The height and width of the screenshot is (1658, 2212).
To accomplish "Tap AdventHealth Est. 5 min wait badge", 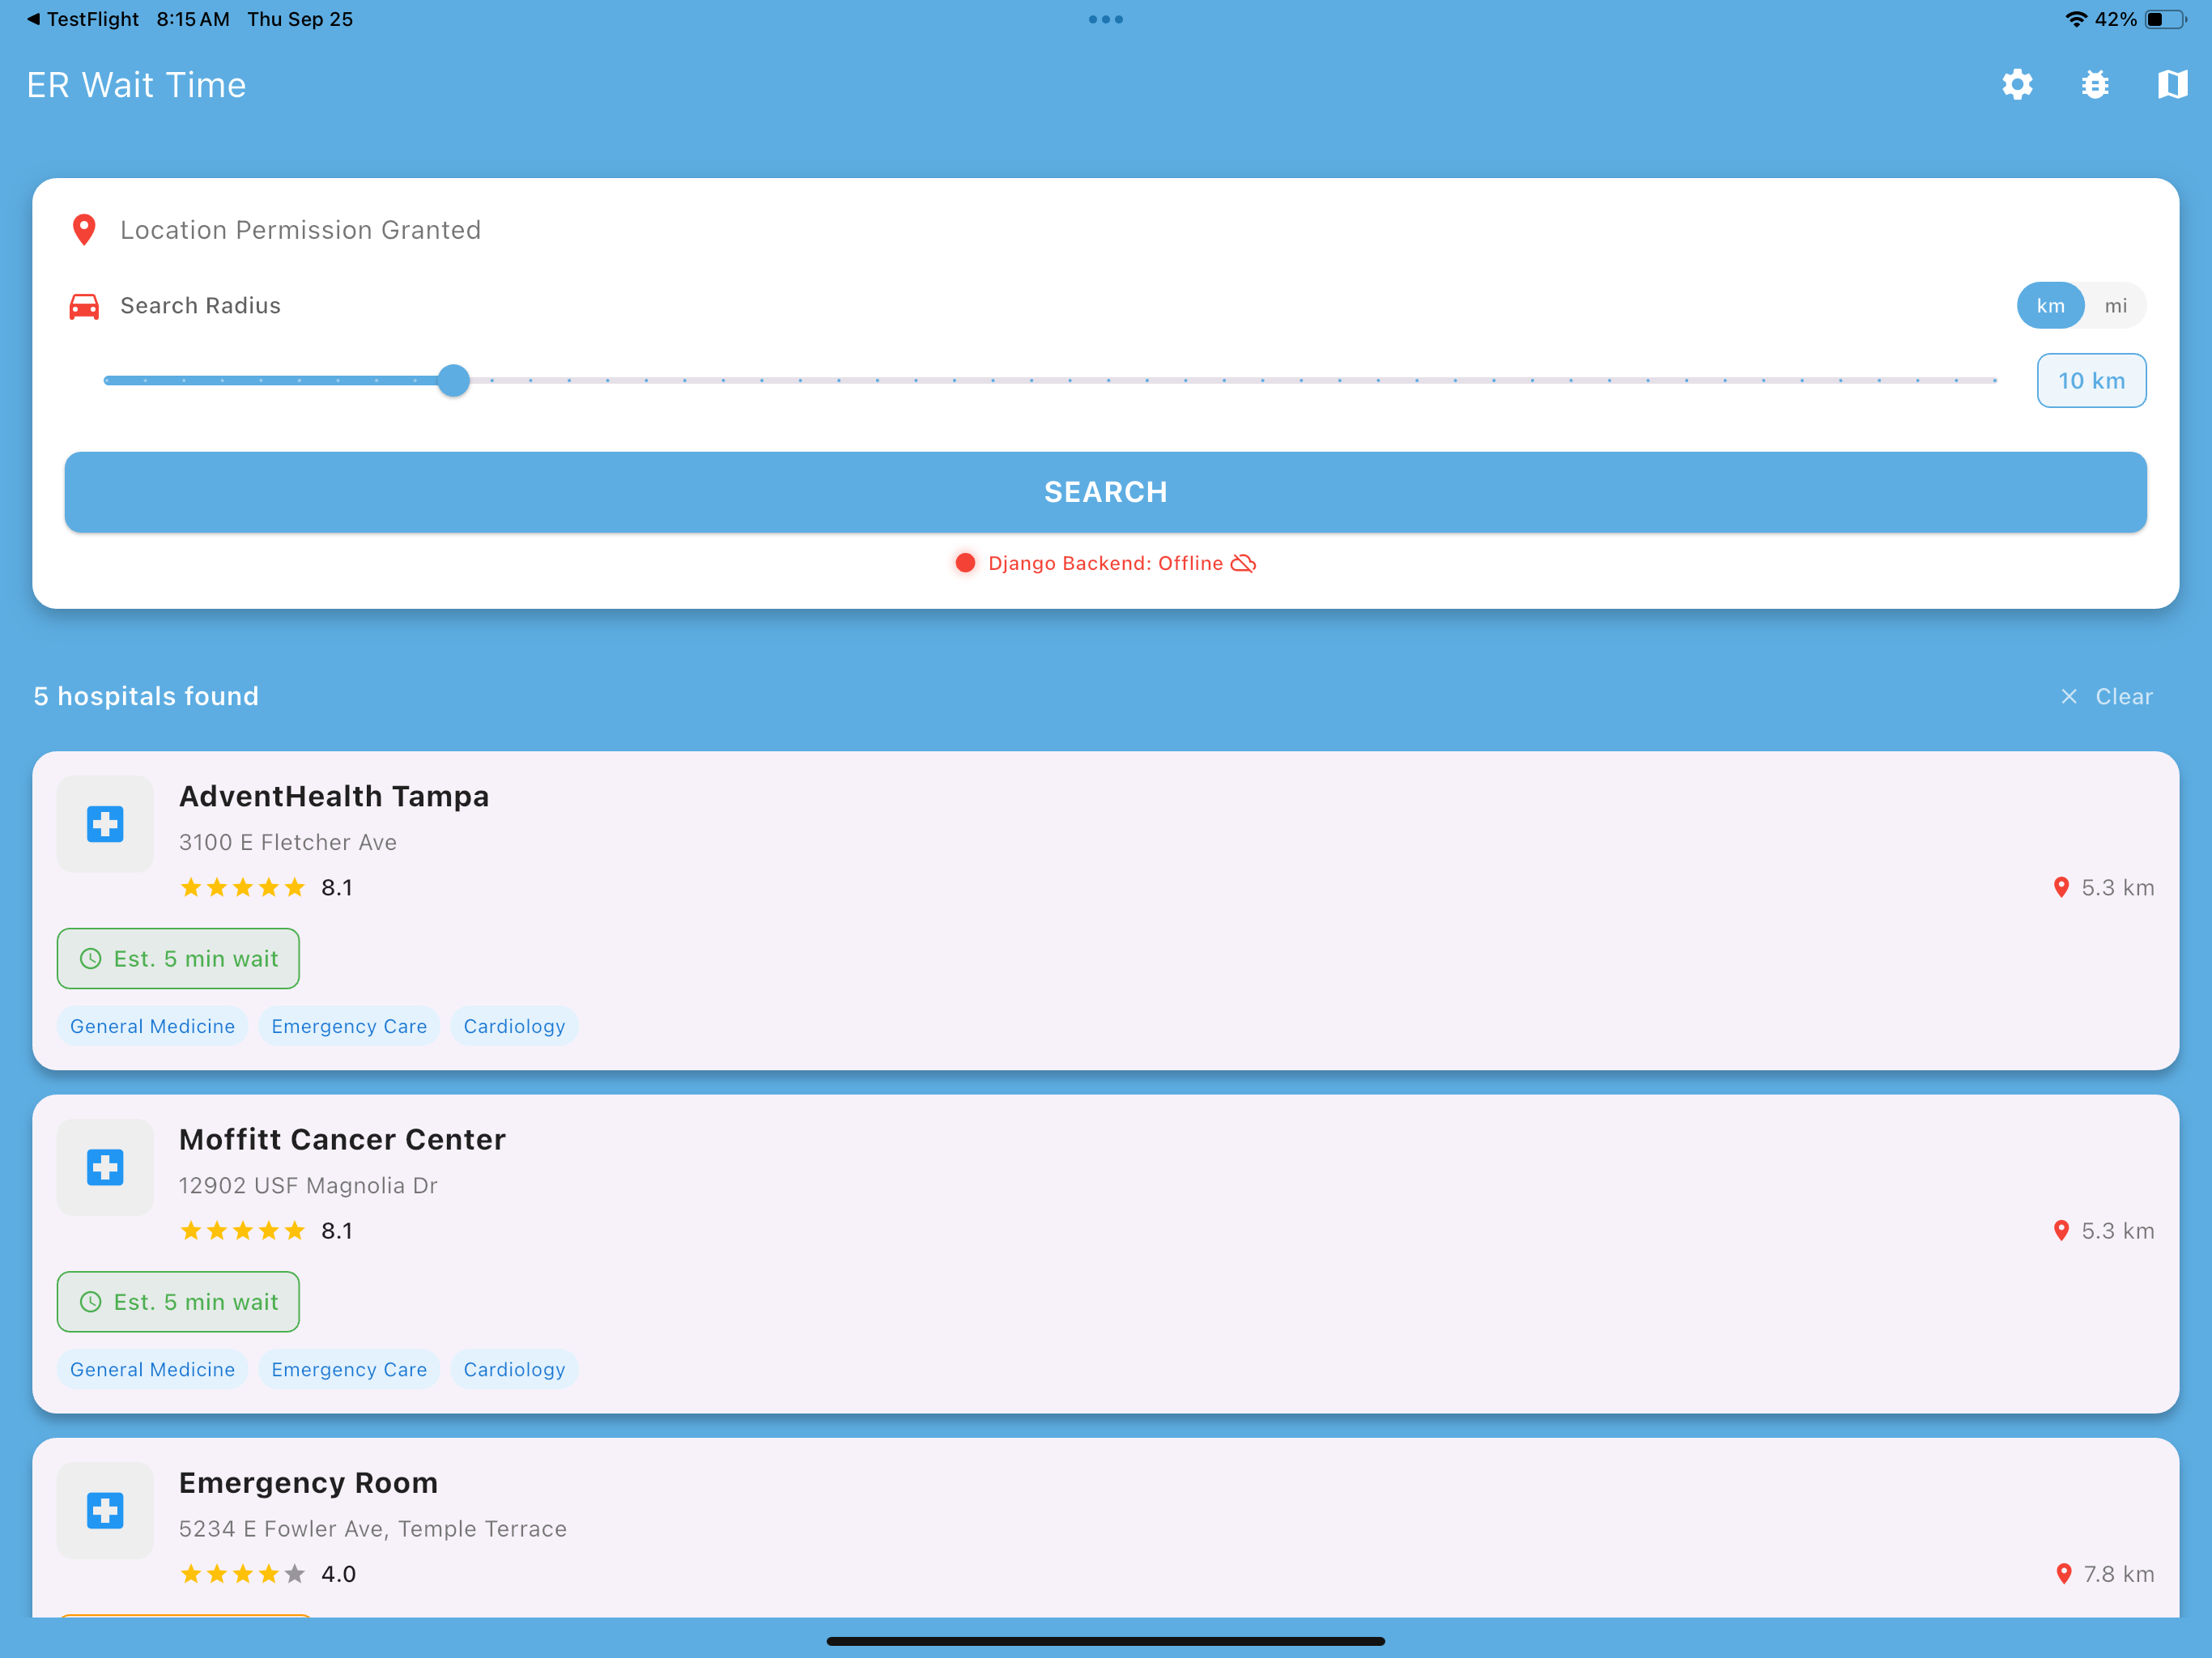I will click(x=178, y=959).
